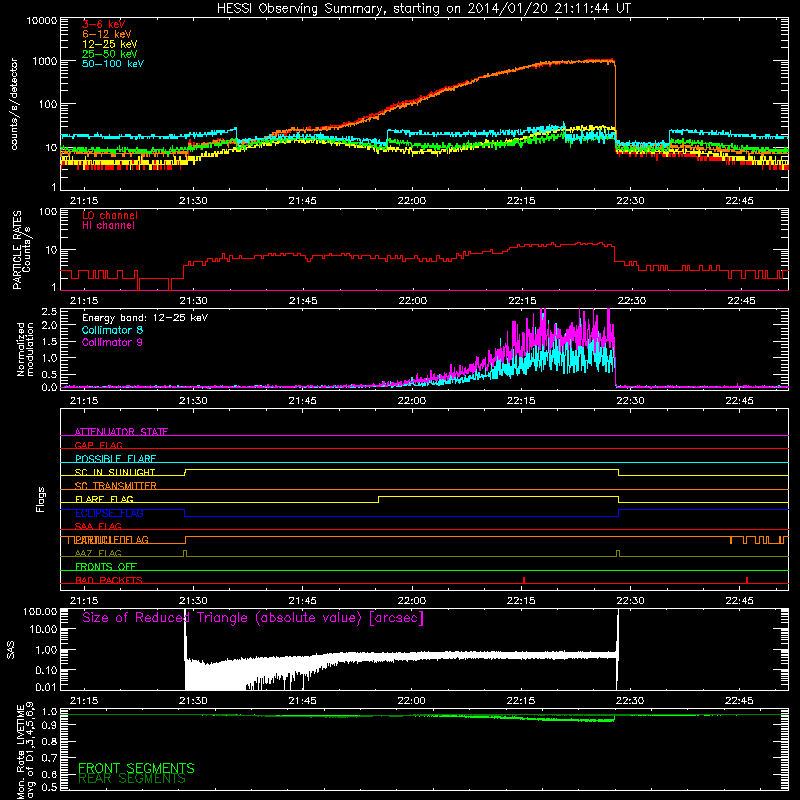Image resolution: width=800 pixels, height=800 pixels.
Task: Click the Size of Reduced Triangle title text
Action: coord(253,618)
